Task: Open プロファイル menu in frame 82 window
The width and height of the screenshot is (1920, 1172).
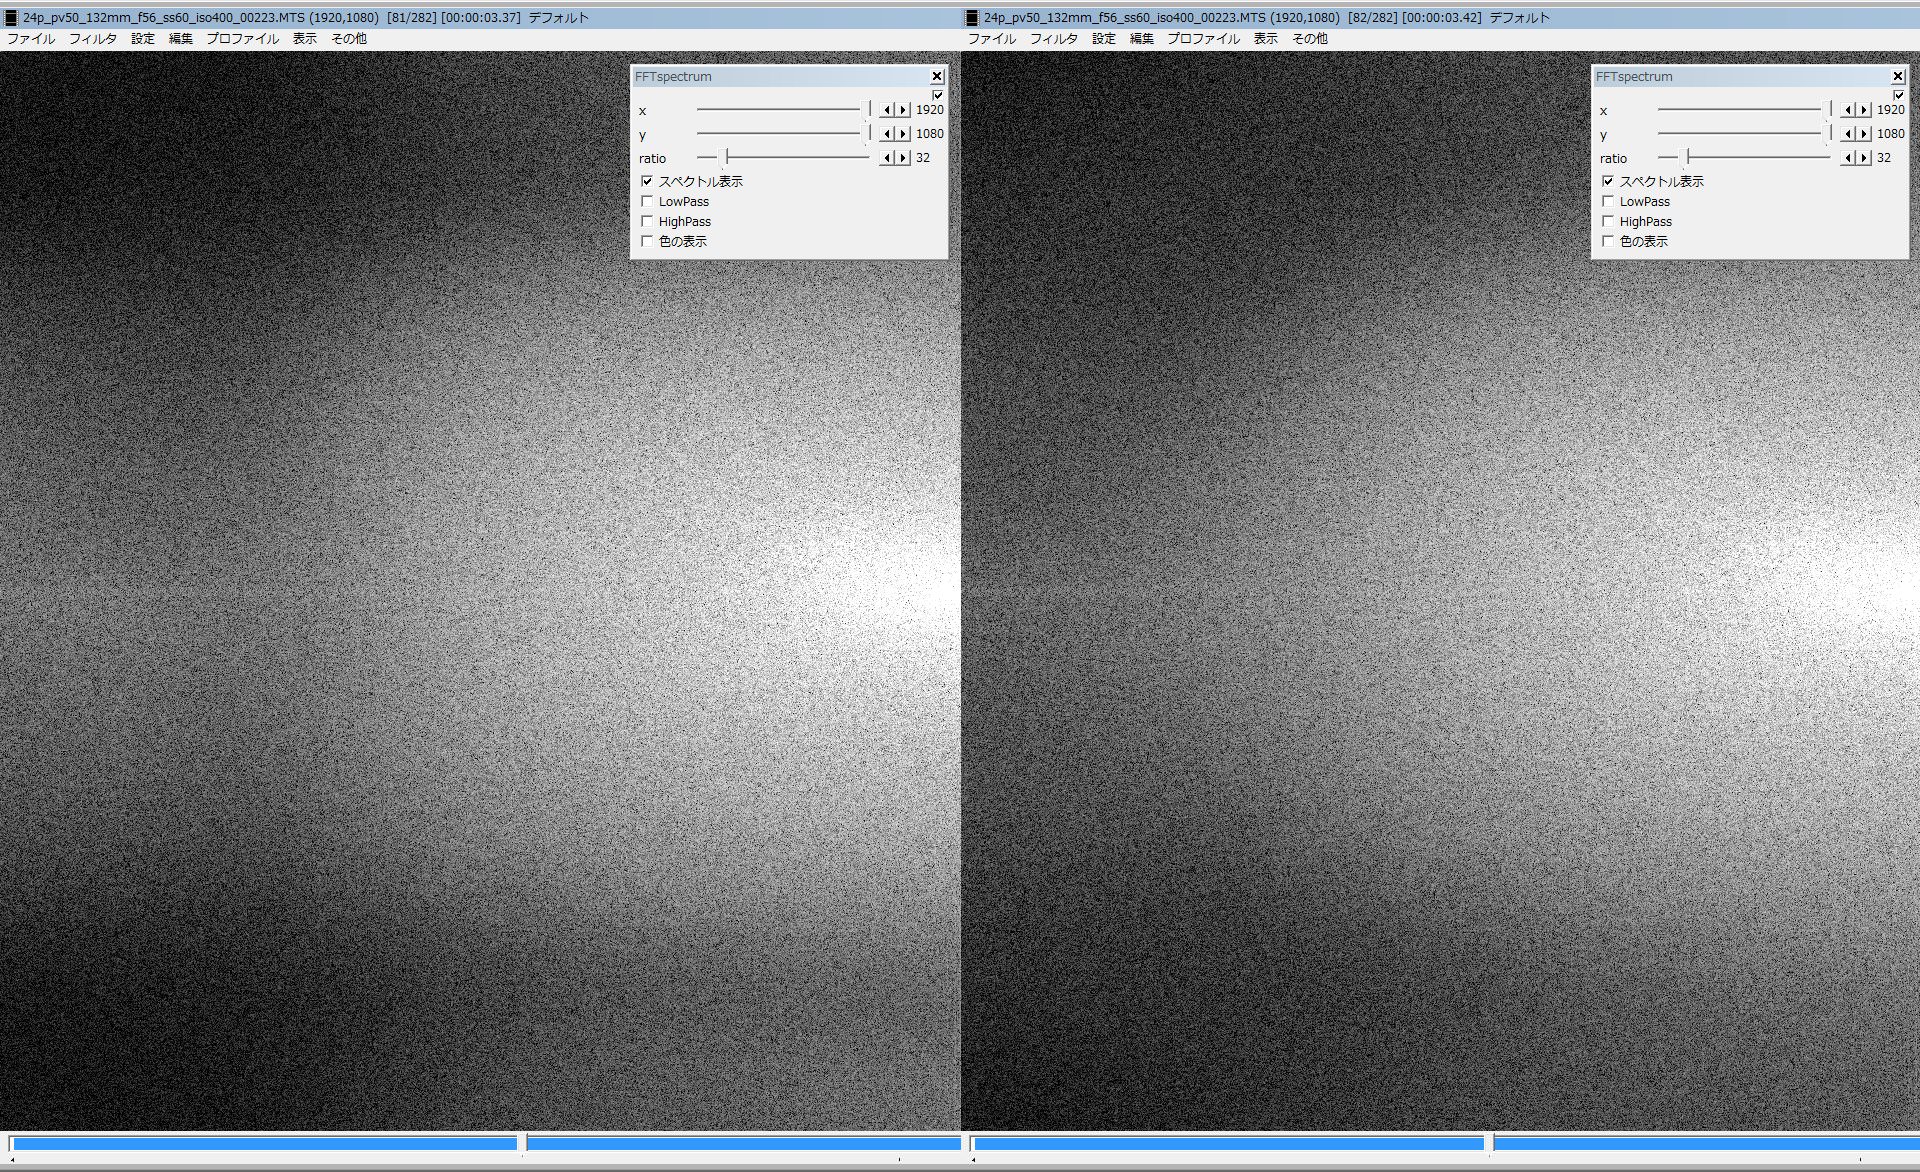Action: click(x=1203, y=39)
